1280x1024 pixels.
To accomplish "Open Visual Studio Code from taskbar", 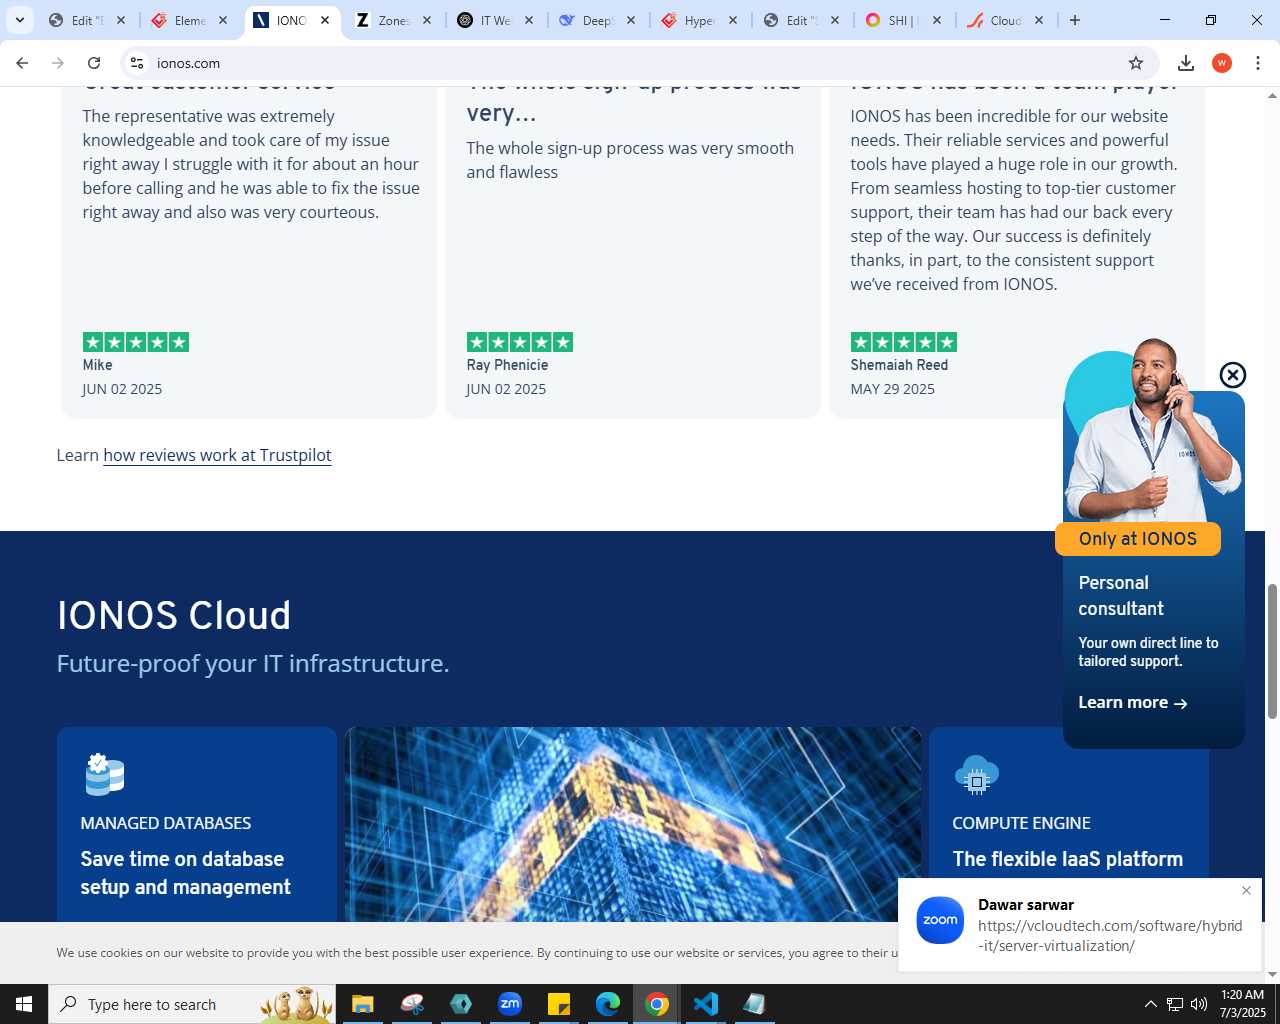I will point(706,1004).
